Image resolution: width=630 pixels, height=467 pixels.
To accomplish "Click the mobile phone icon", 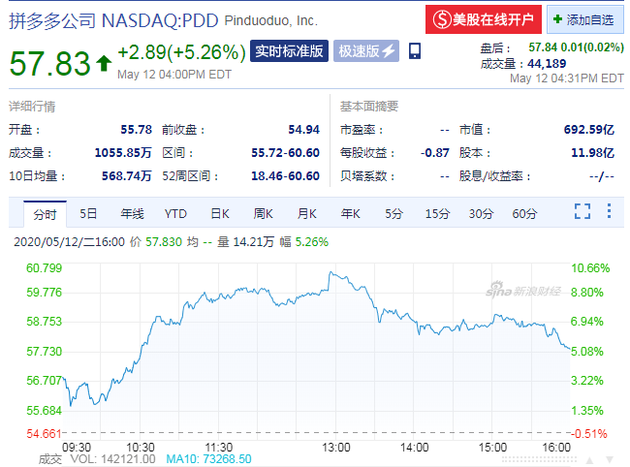I will point(415,51).
